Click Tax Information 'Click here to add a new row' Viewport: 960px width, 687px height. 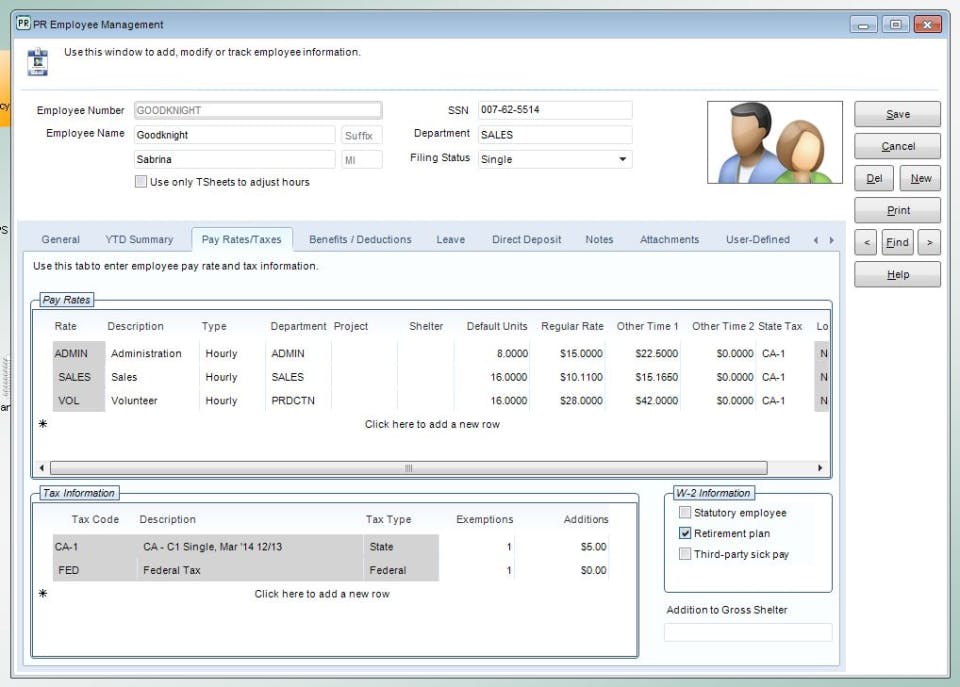(321, 593)
